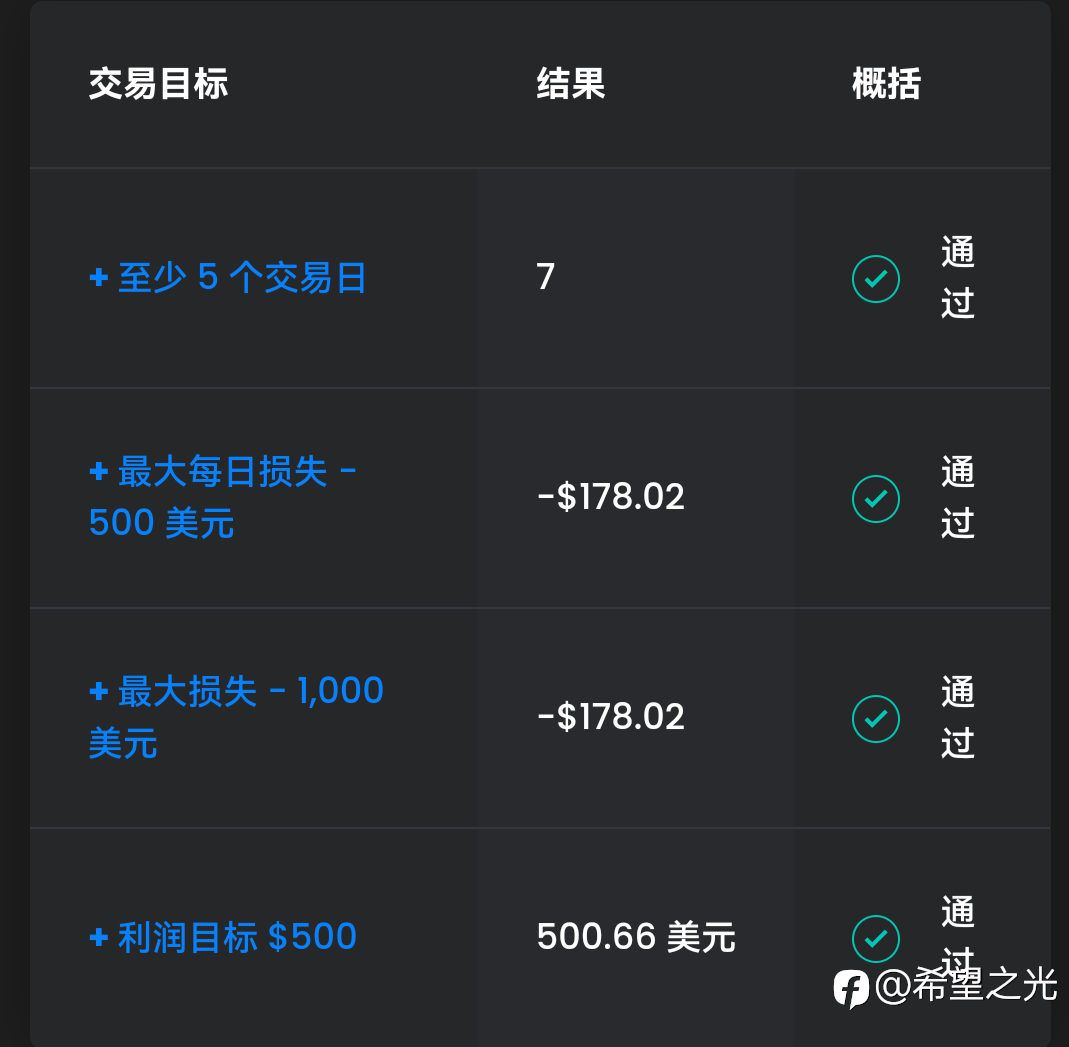Screen dimensions: 1069x1047
Task: Open the 最大损失 - 1,000 美元 link
Action: tap(237, 717)
